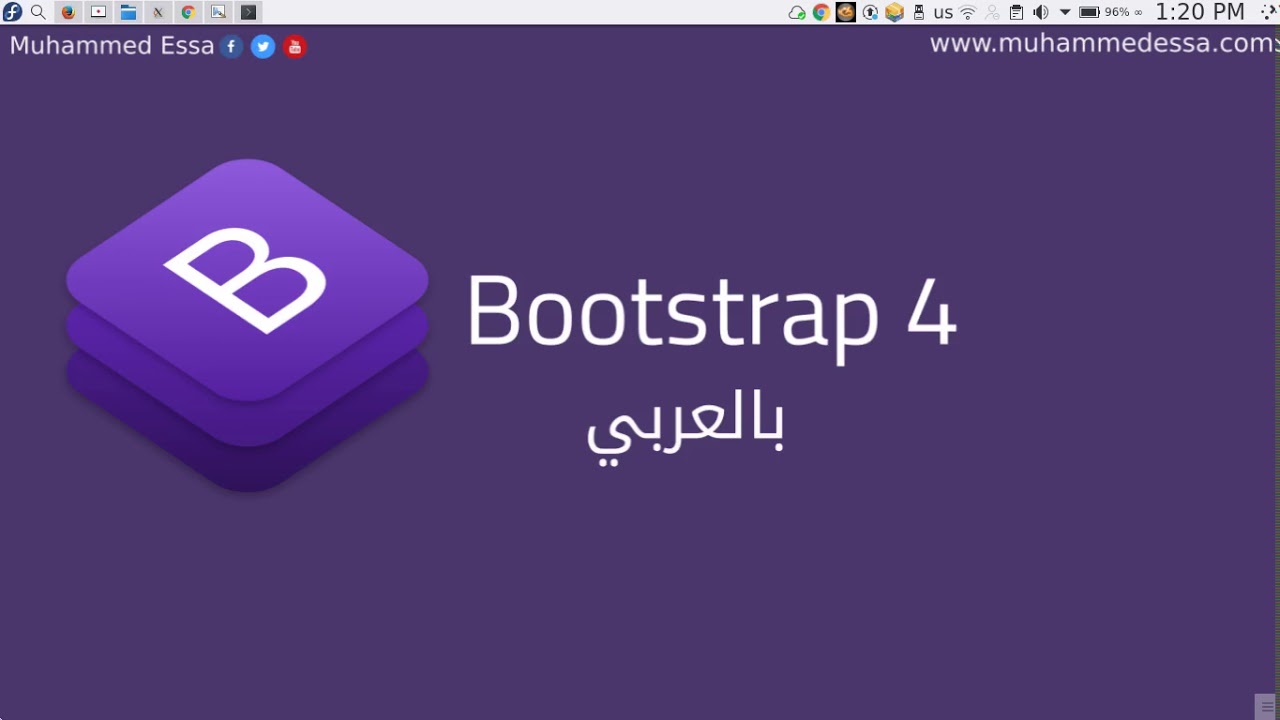The height and width of the screenshot is (720, 1280).
Task: Click the bottom-right corner menu handle
Action: point(1267,706)
